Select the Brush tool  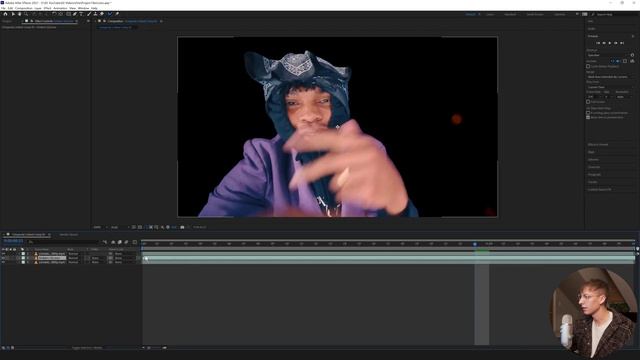point(89,14)
